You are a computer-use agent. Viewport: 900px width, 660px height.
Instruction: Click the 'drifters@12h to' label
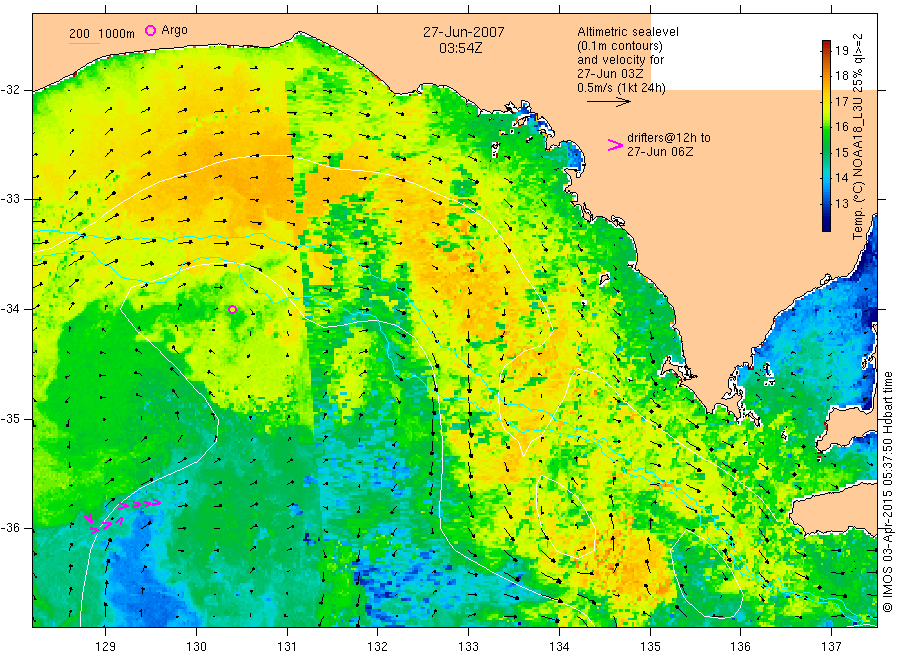[669, 138]
